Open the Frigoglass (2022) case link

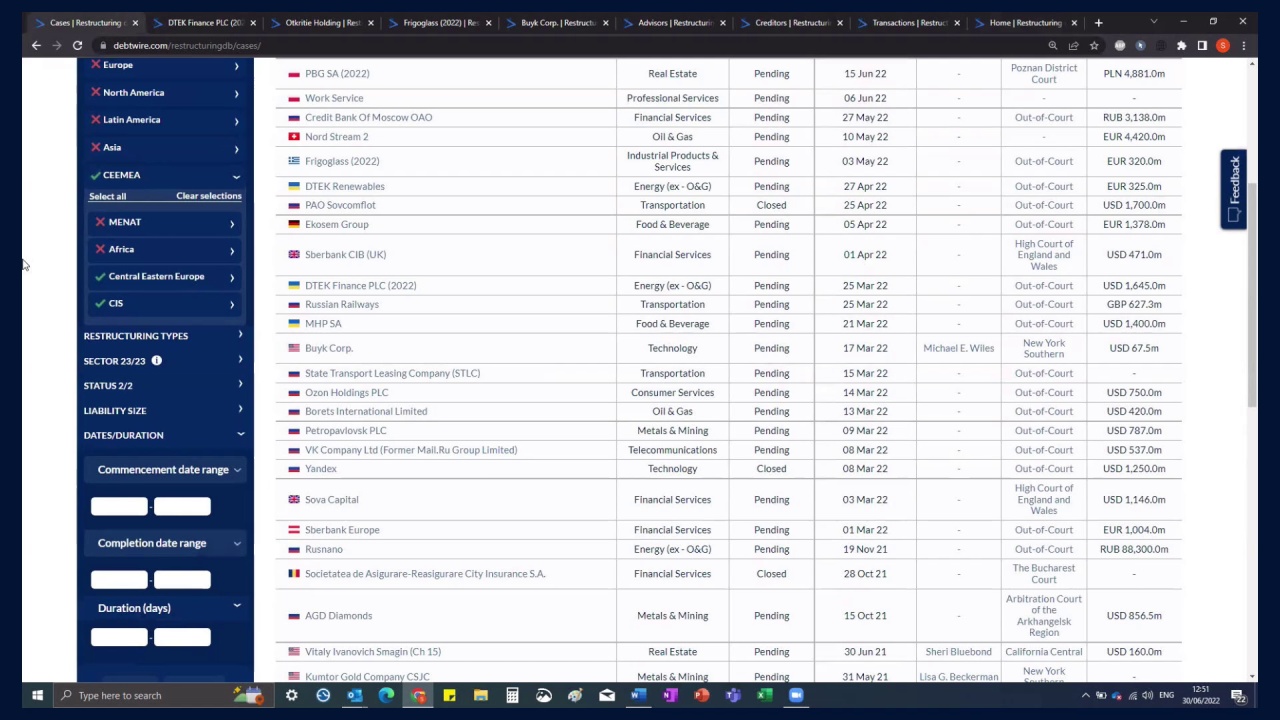[342, 161]
